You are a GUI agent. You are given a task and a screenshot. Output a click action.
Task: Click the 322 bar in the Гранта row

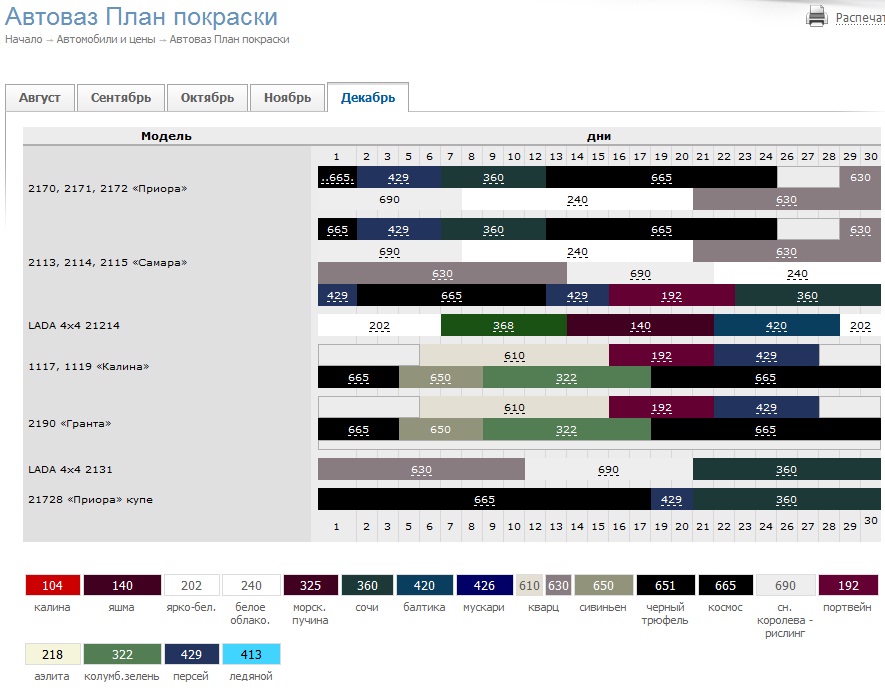click(567, 429)
